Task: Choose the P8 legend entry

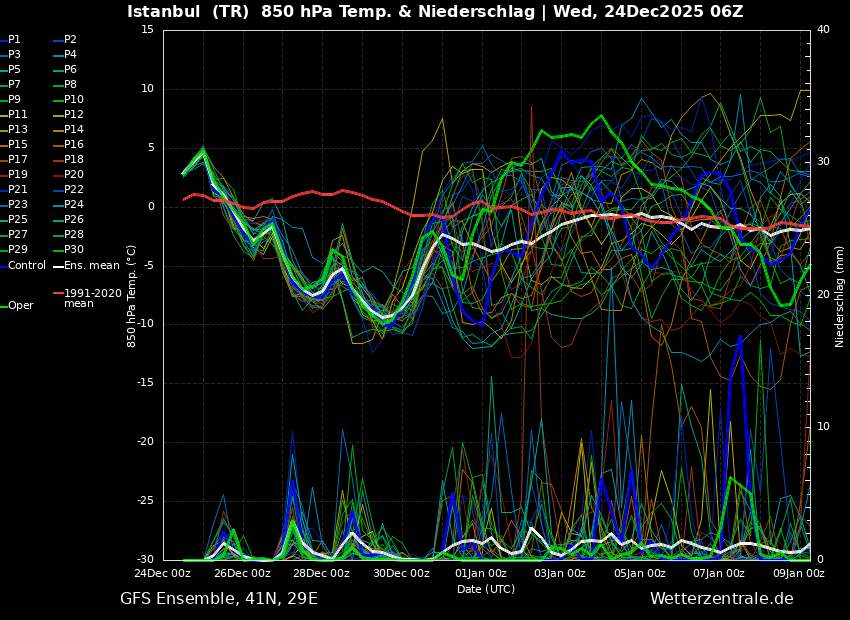Action: point(65,85)
